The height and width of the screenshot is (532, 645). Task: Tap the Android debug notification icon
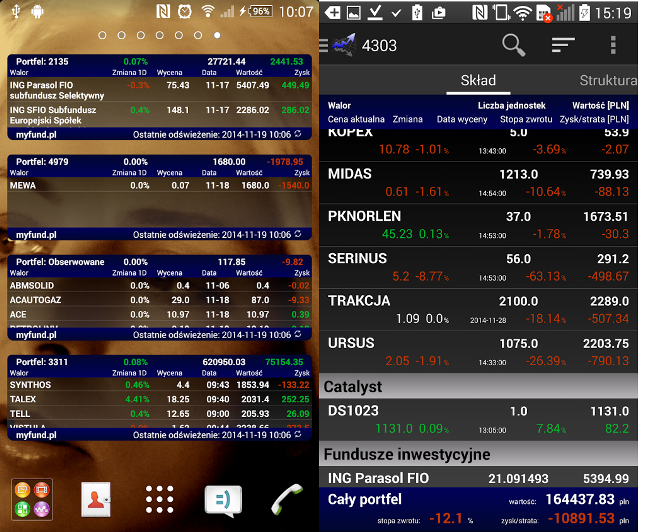[37, 12]
